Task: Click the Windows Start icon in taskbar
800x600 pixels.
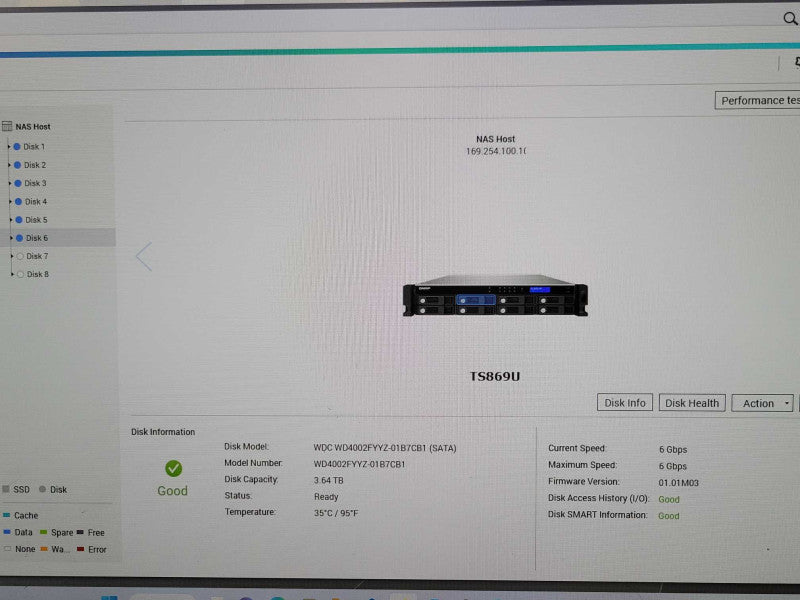Action: point(109,597)
